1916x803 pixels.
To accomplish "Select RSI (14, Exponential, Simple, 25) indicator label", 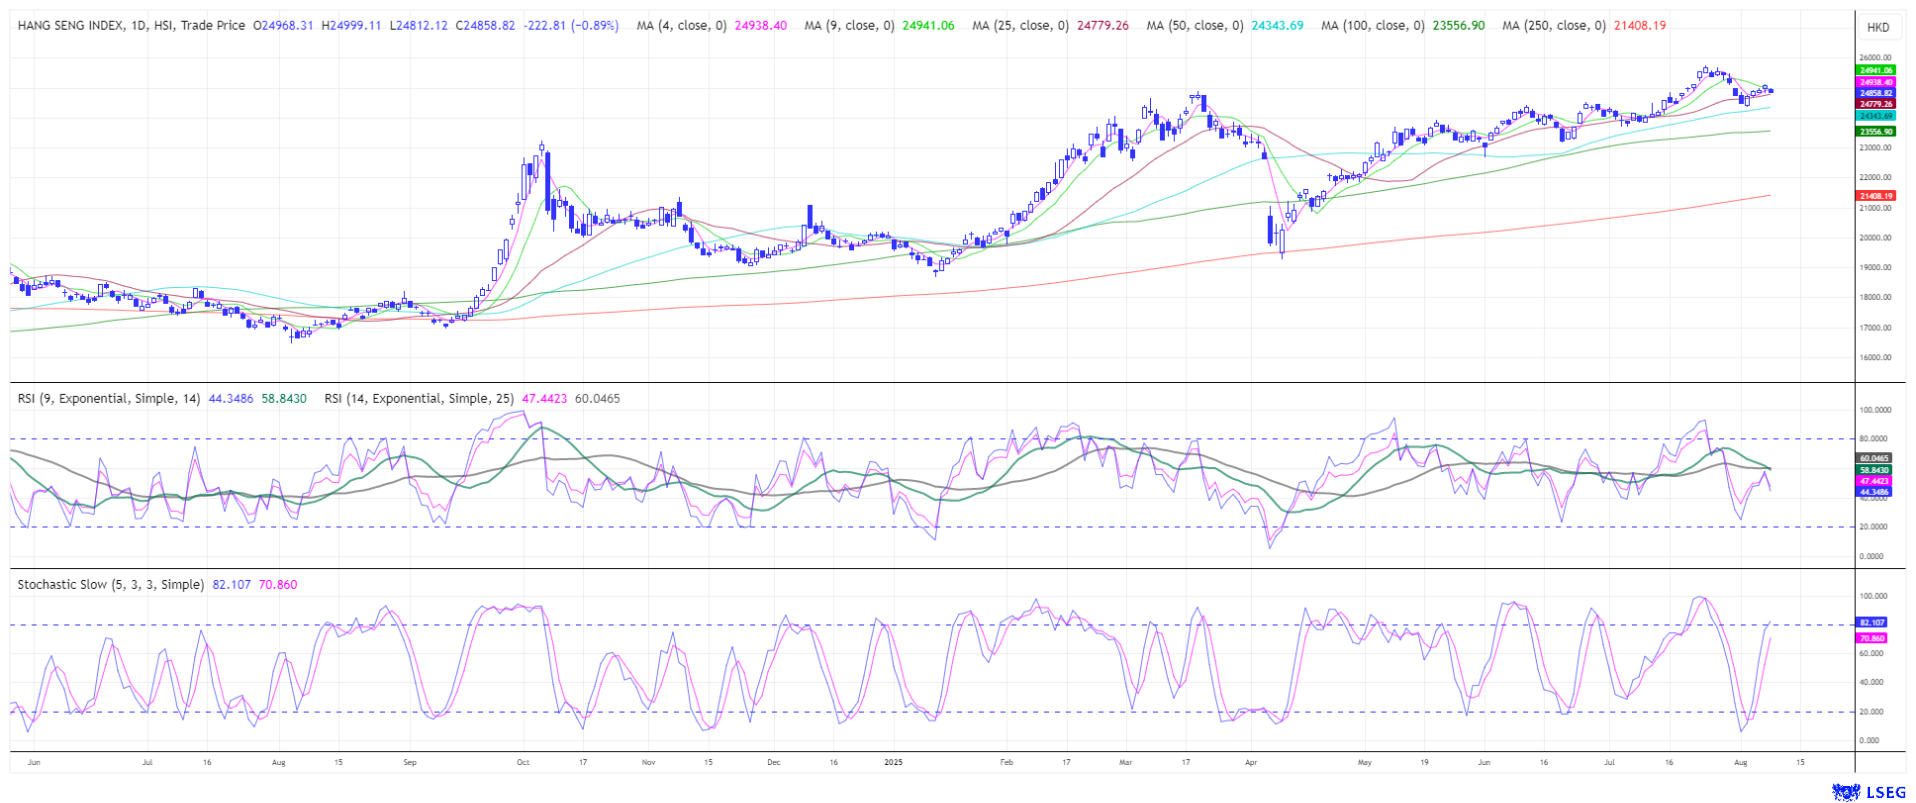I will [x=420, y=399].
